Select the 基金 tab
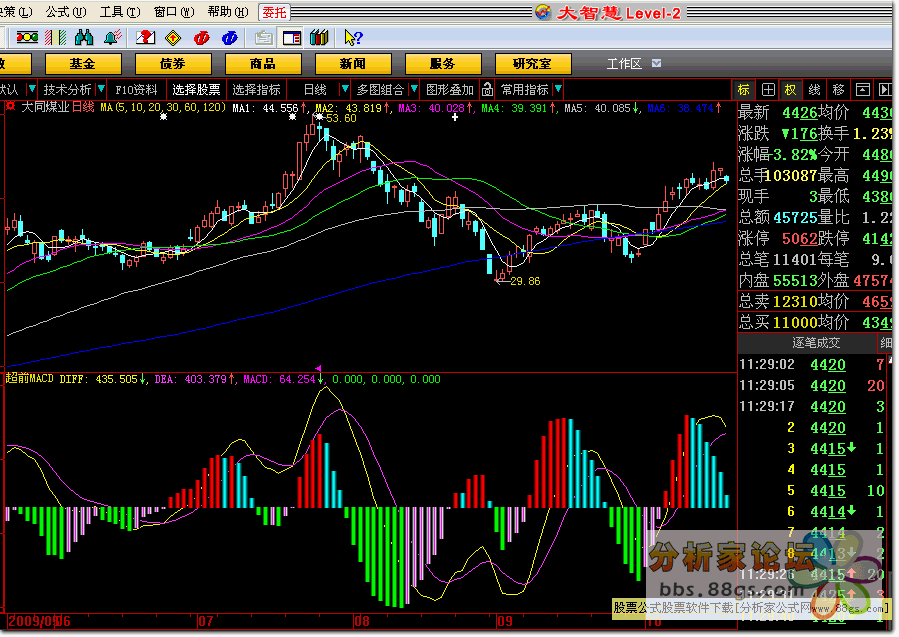This screenshot has height=637, width=899. (83, 64)
